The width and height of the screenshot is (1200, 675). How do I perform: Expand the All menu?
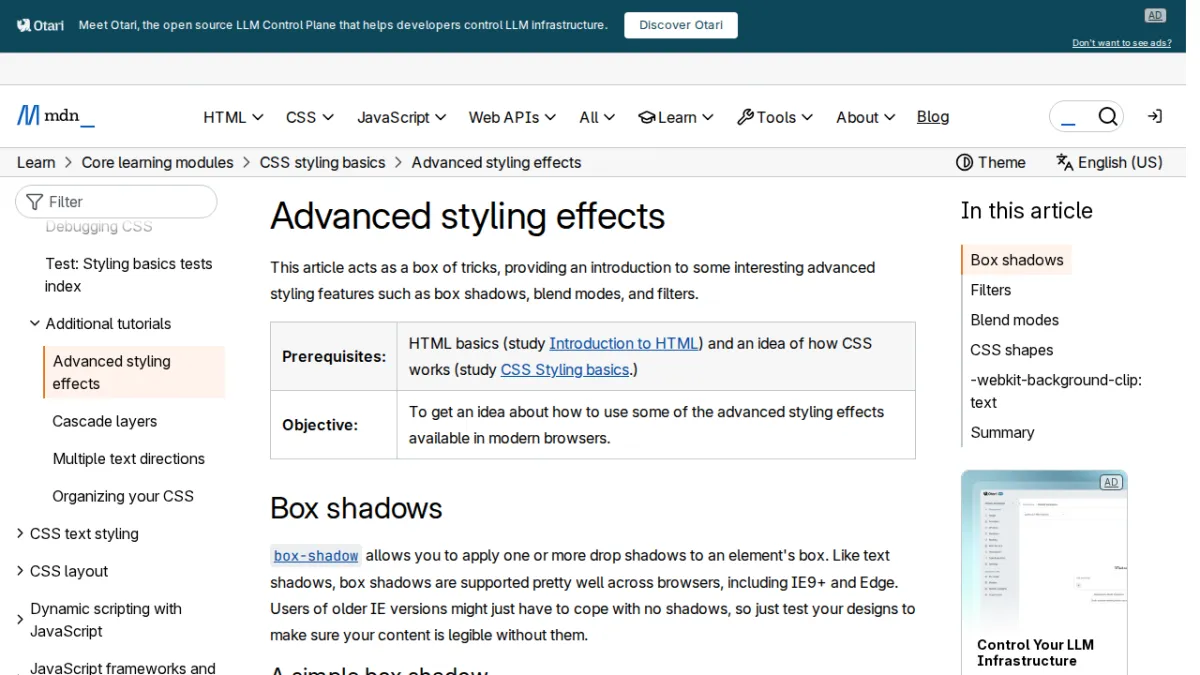click(x=597, y=117)
